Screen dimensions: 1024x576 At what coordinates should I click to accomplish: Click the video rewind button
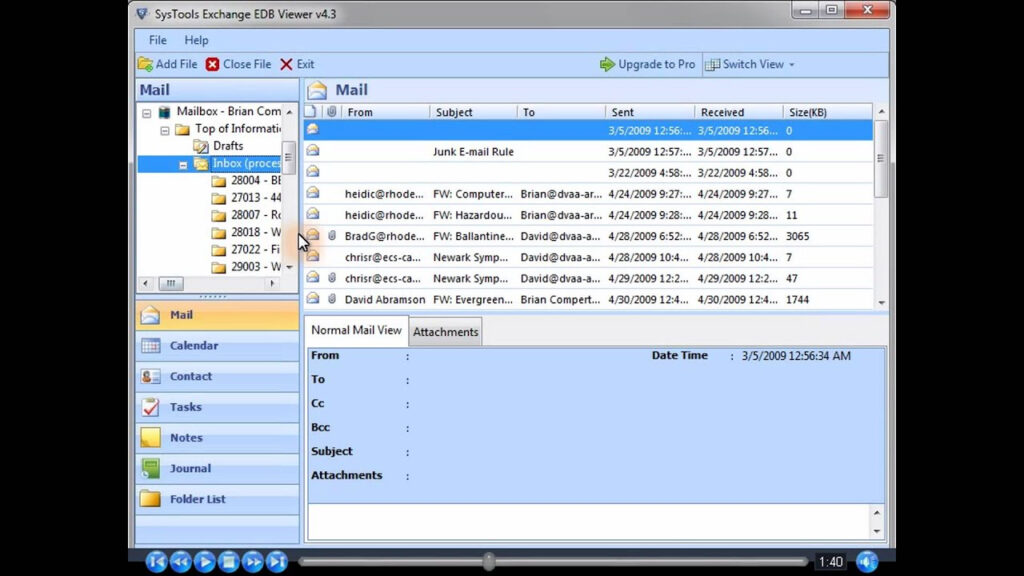click(180, 562)
